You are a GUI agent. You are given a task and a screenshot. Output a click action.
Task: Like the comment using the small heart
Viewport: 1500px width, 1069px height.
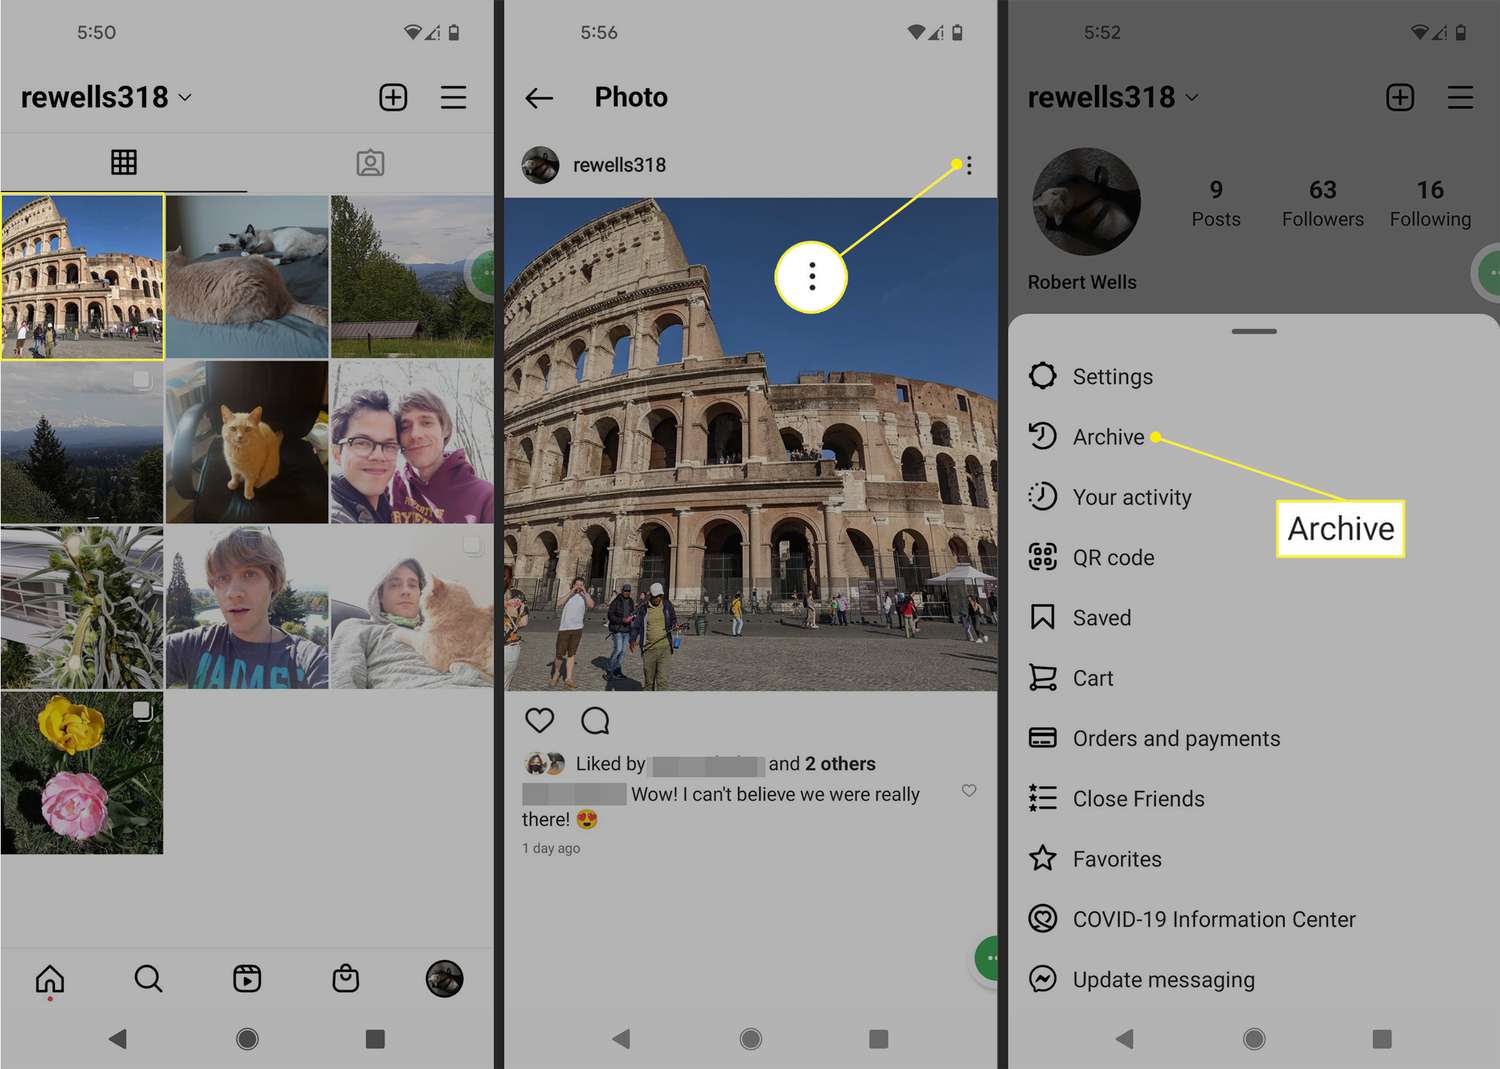tap(968, 791)
